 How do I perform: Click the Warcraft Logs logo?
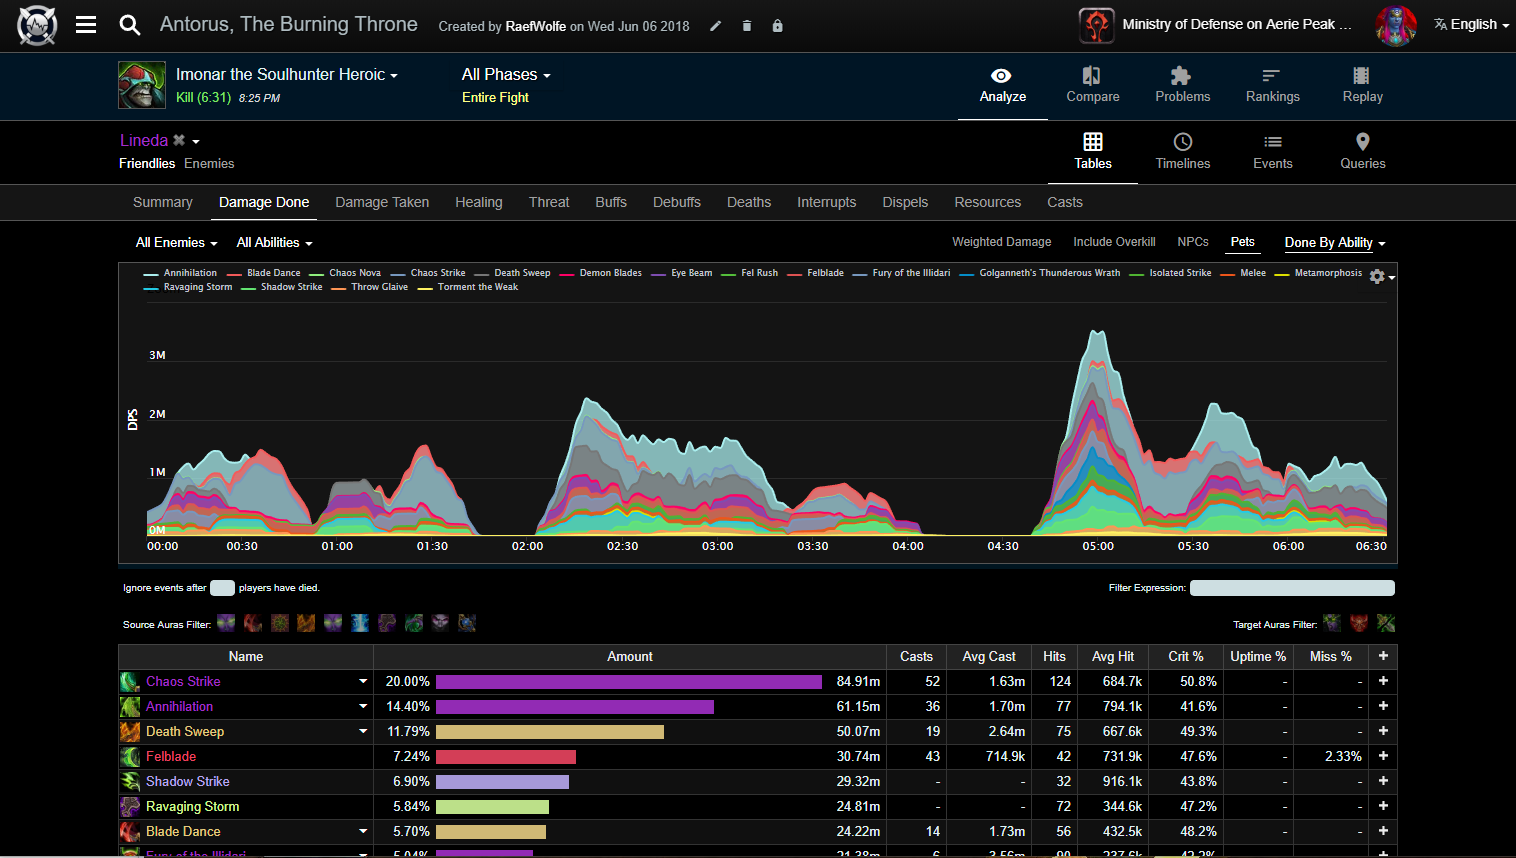(x=37, y=26)
